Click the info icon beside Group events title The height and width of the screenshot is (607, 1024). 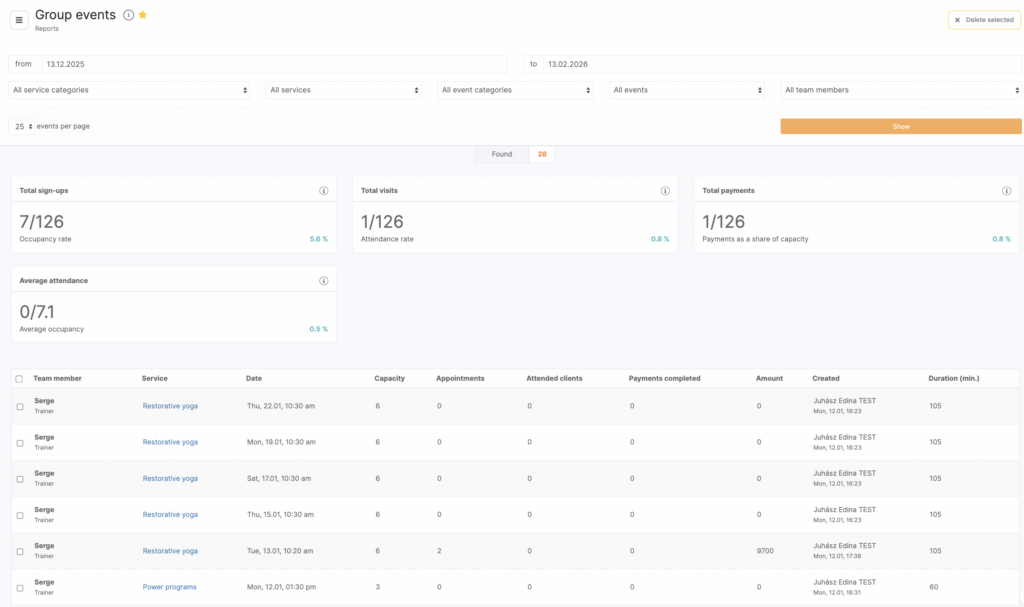tap(128, 15)
